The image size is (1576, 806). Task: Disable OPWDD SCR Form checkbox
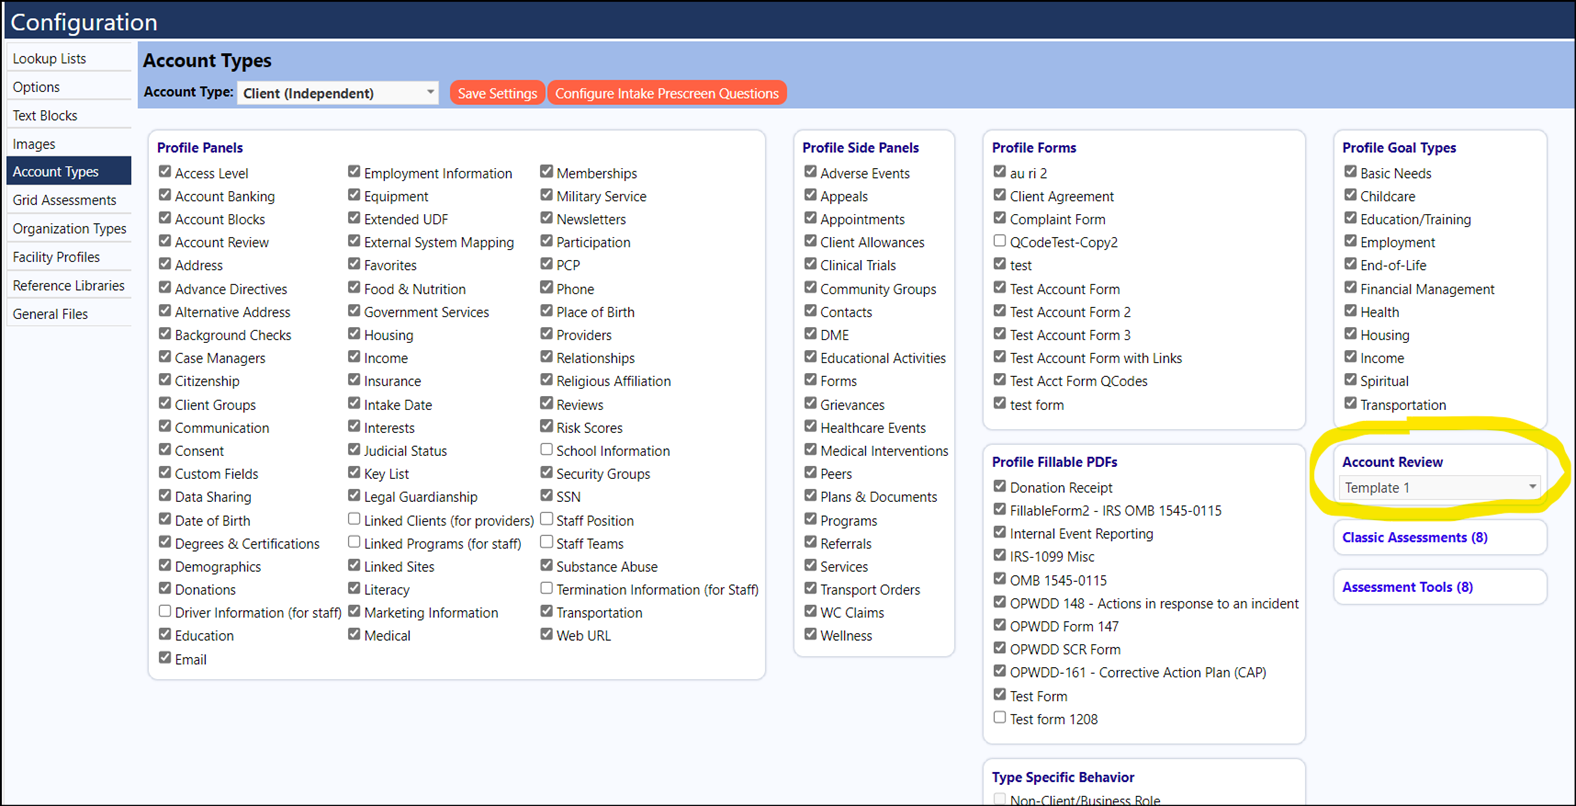pyautogui.click(x=1000, y=648)
